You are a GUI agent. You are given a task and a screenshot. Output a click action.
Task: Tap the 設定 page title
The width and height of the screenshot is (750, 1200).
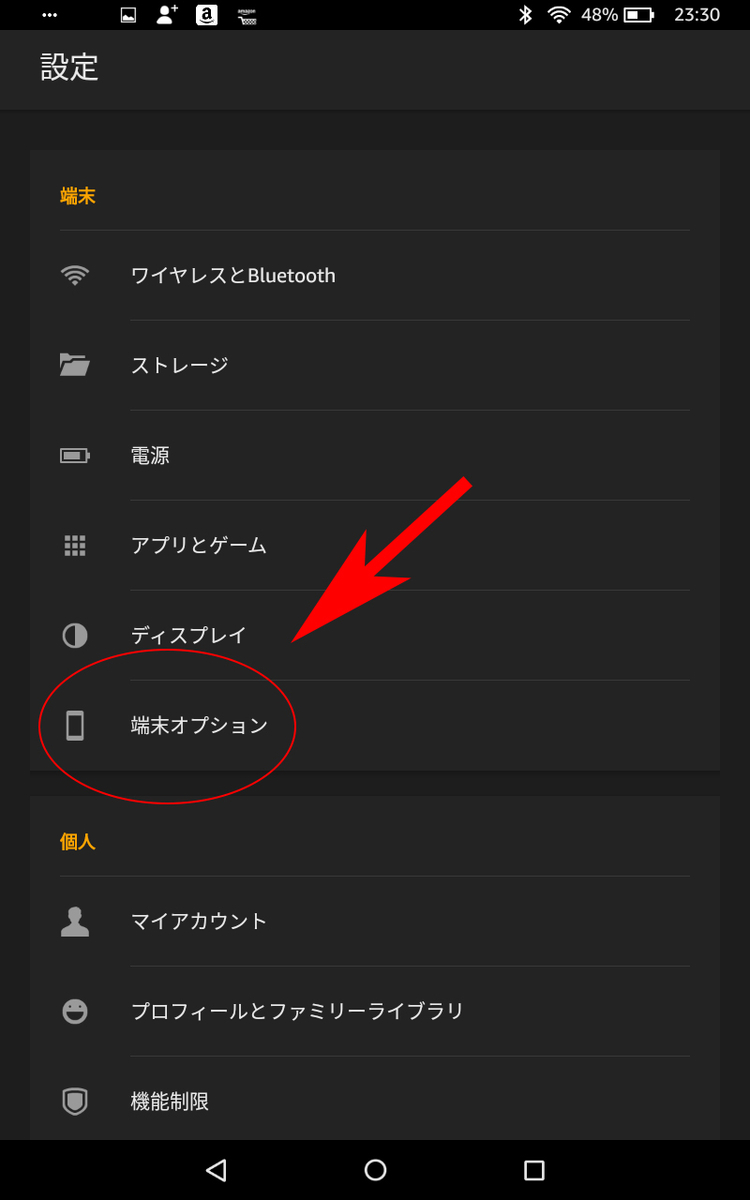(69, 67)
